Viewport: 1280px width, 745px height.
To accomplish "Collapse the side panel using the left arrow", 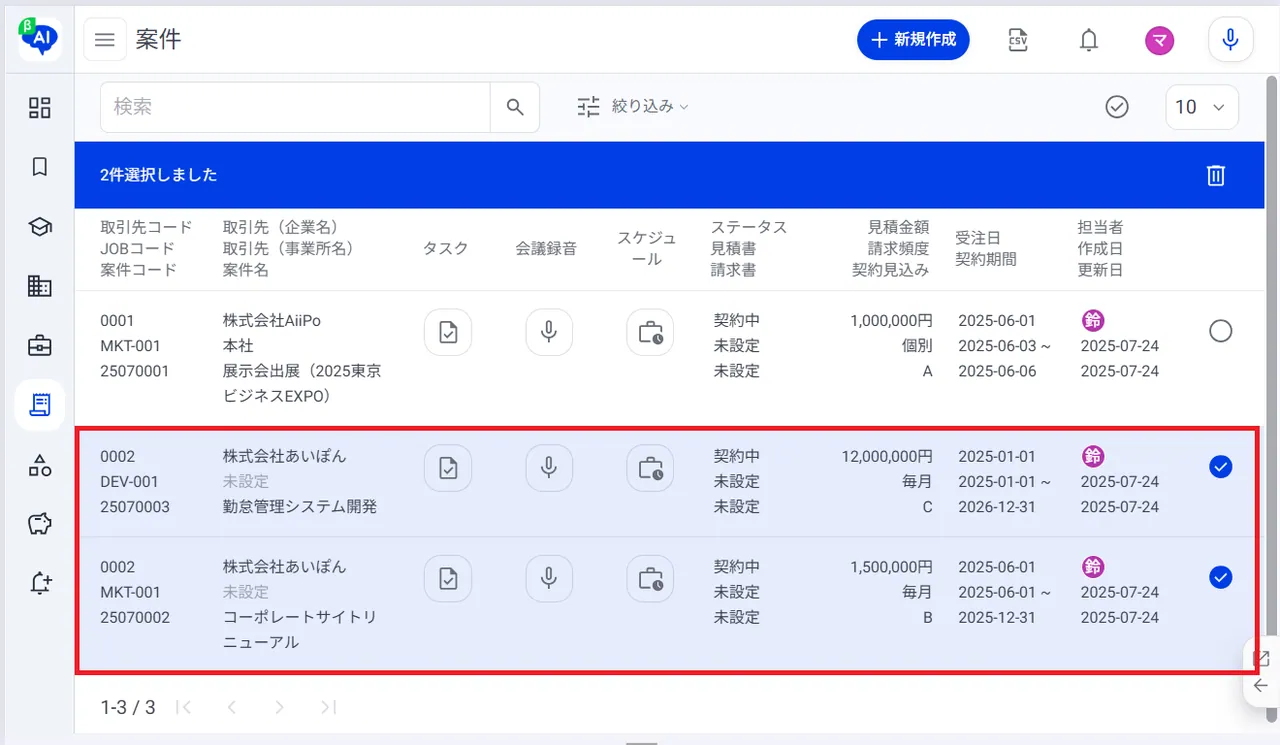I will click(1261, 686).
